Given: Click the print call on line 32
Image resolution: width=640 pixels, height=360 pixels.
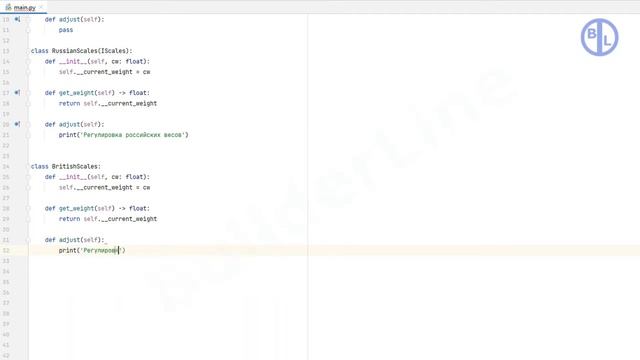Looking at the screenshot, I should click(x=92, y=250).
